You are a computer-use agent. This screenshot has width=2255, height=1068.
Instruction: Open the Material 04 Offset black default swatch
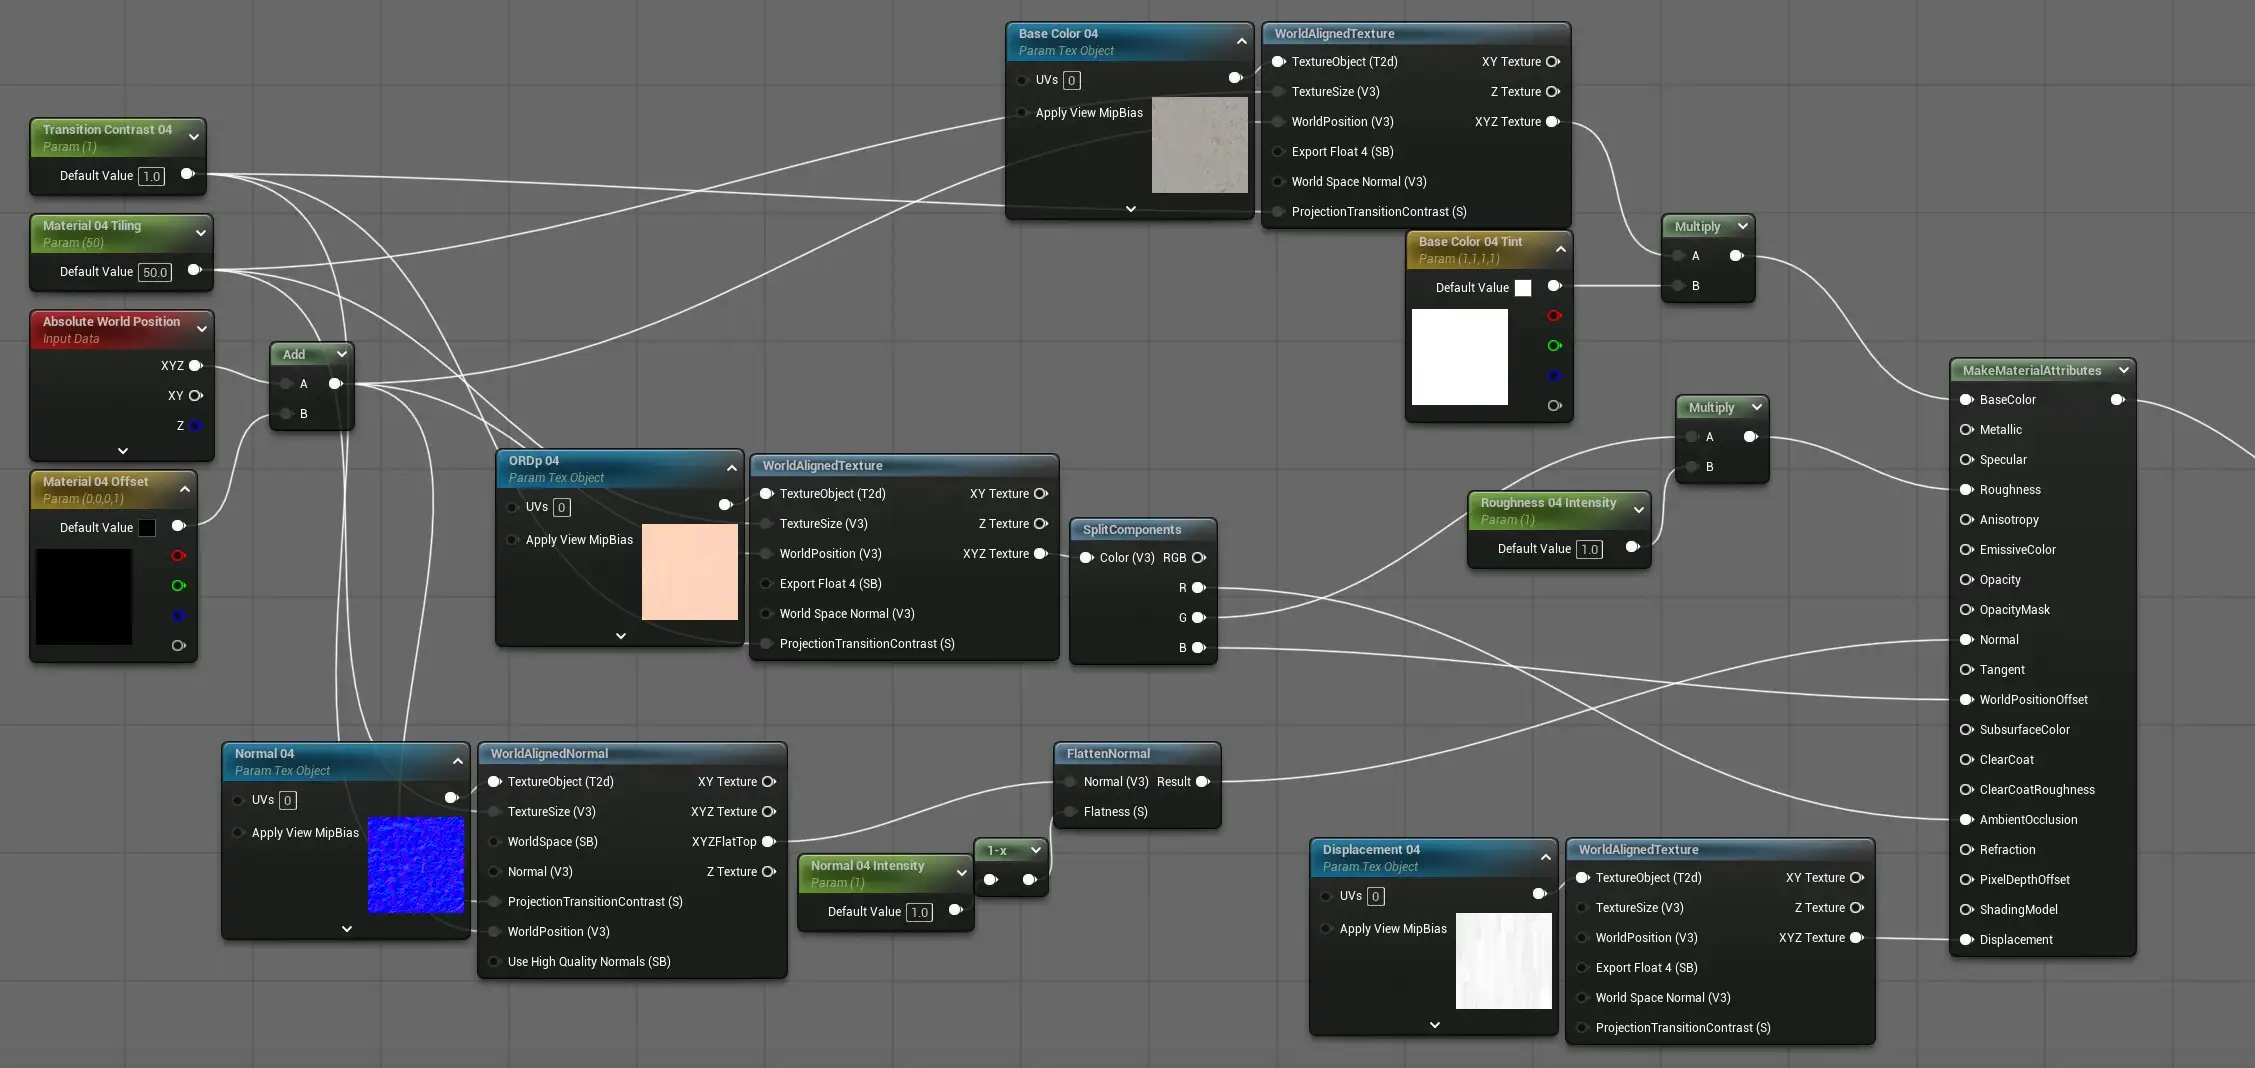click(x=147, y=528)
